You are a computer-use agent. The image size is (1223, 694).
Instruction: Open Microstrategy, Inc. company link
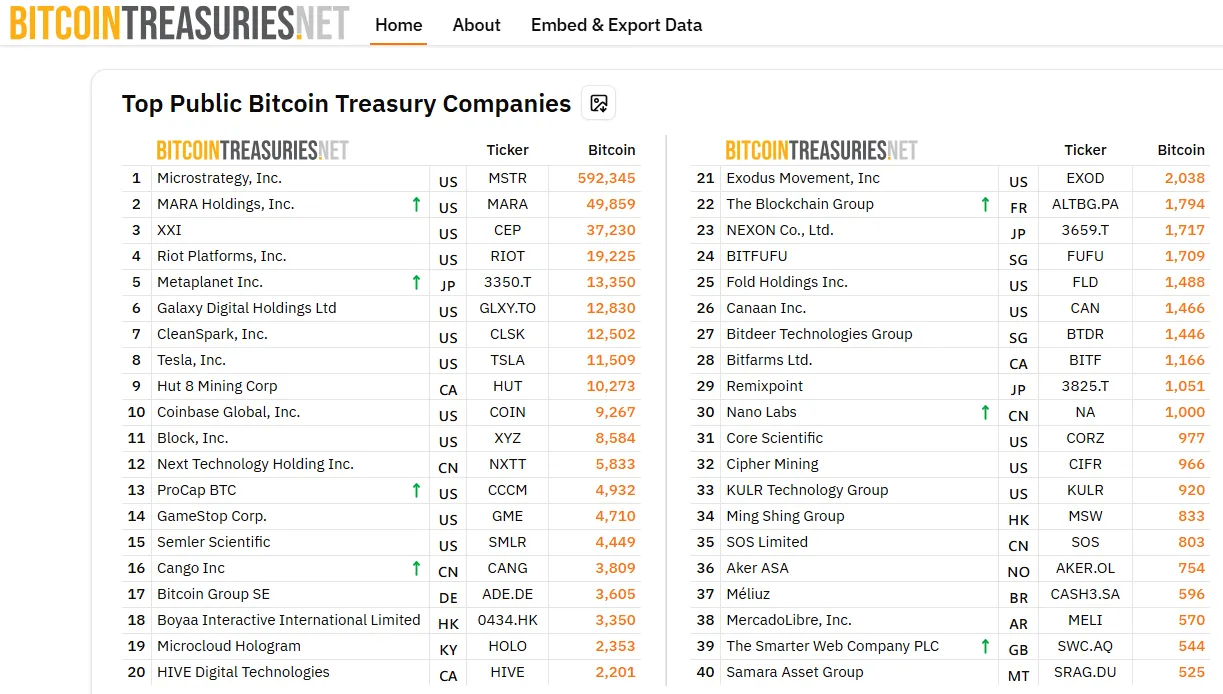(x=219, y=178)
